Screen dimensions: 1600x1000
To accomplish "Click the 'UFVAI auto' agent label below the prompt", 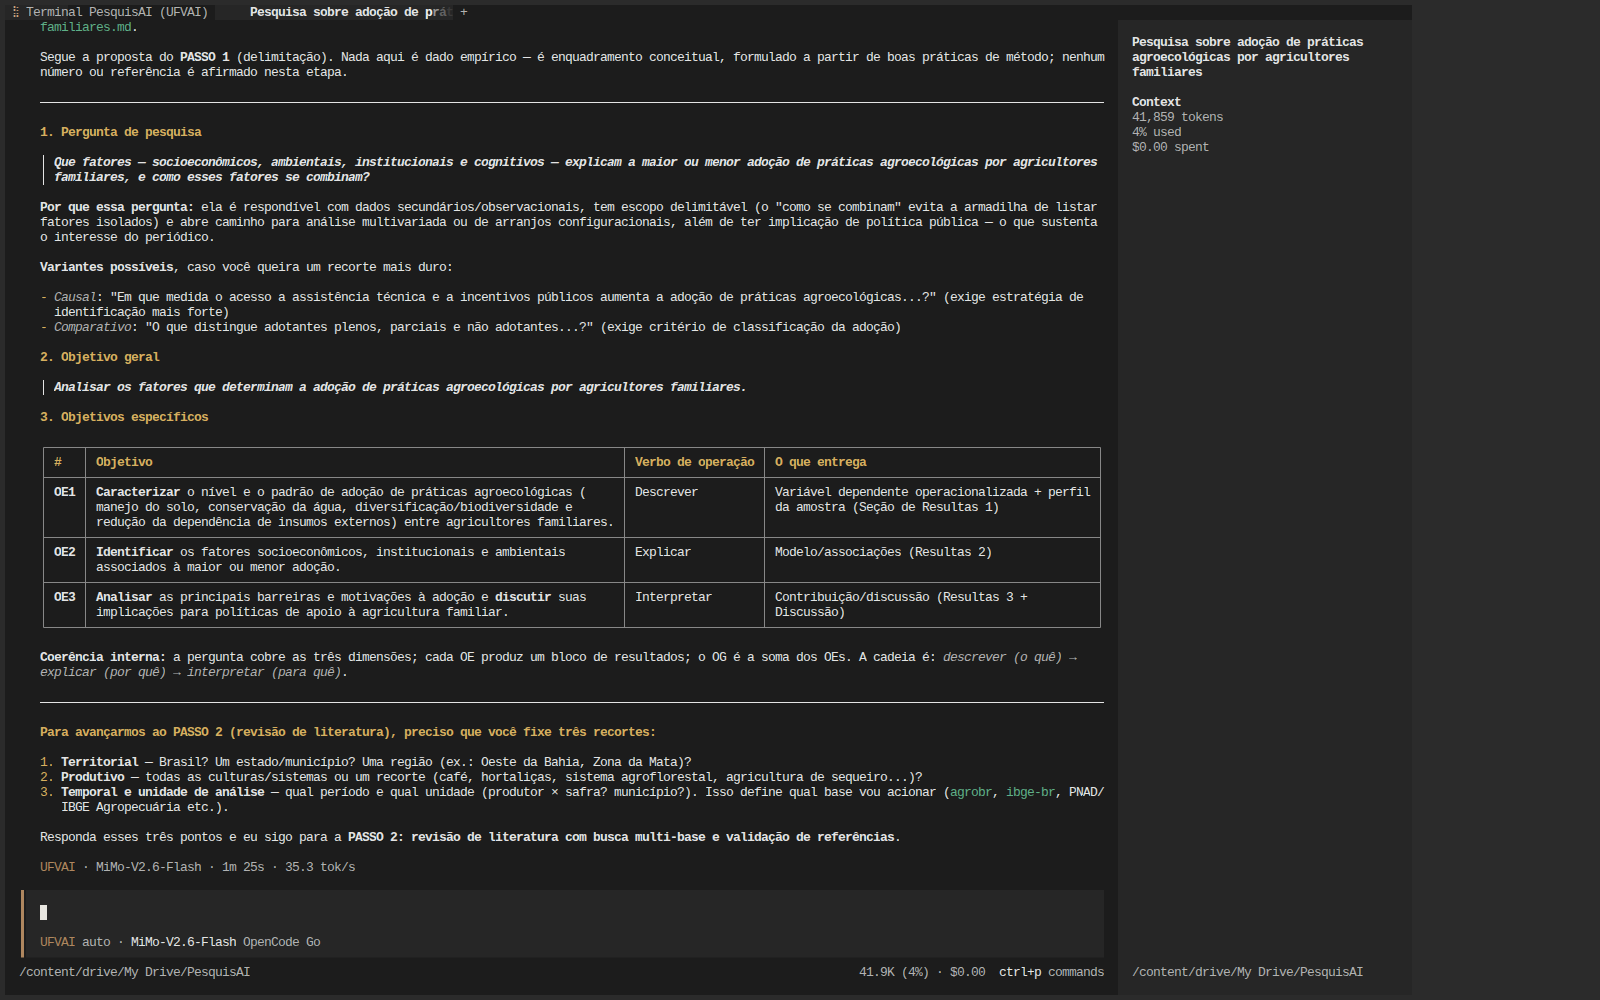I will [x=75, y=942].
